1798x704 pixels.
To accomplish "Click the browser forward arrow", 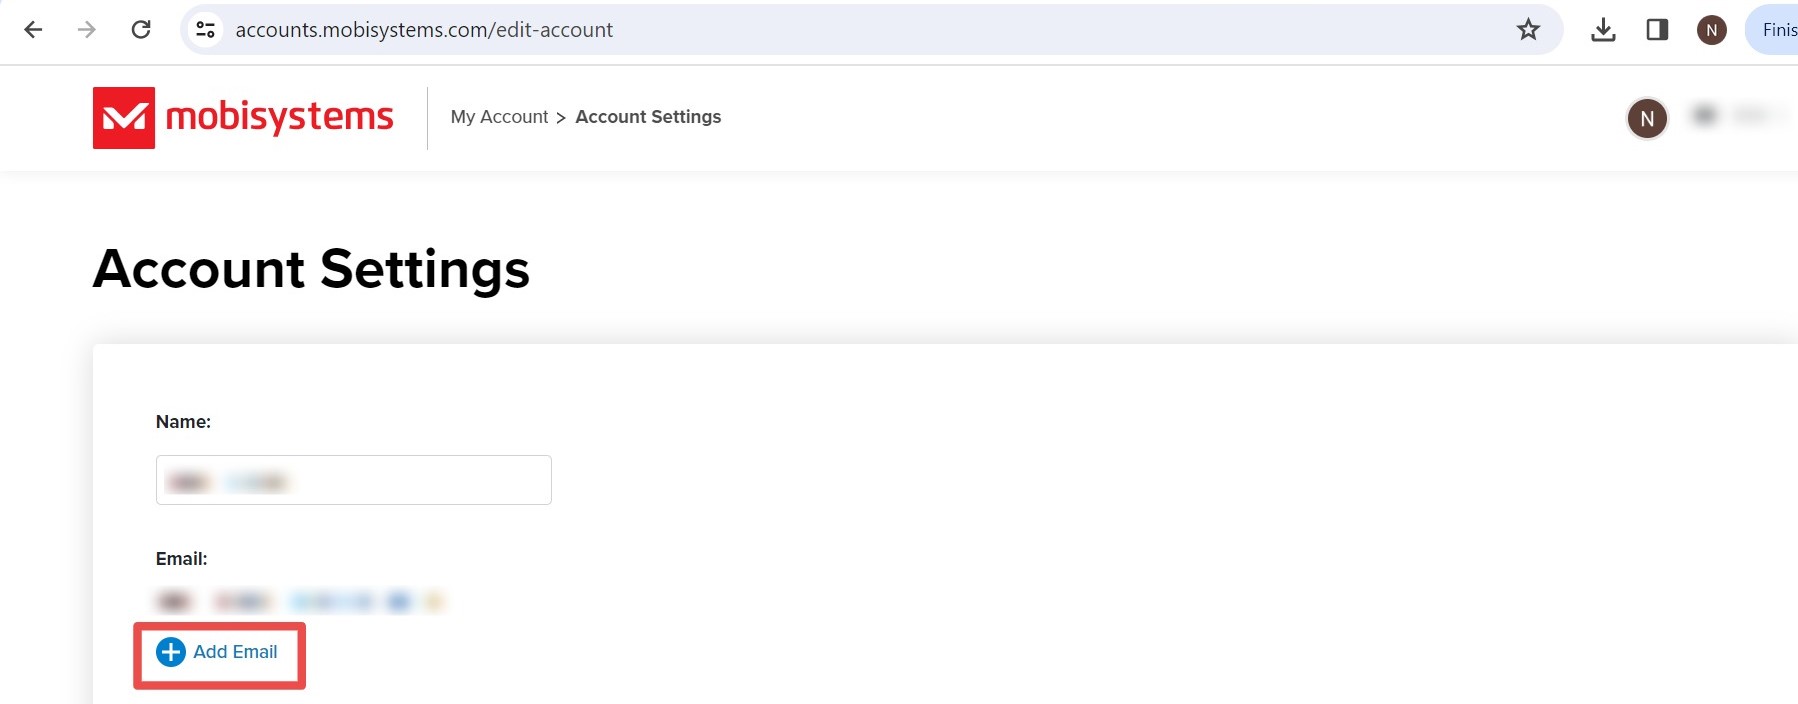I will coord(87,30).
